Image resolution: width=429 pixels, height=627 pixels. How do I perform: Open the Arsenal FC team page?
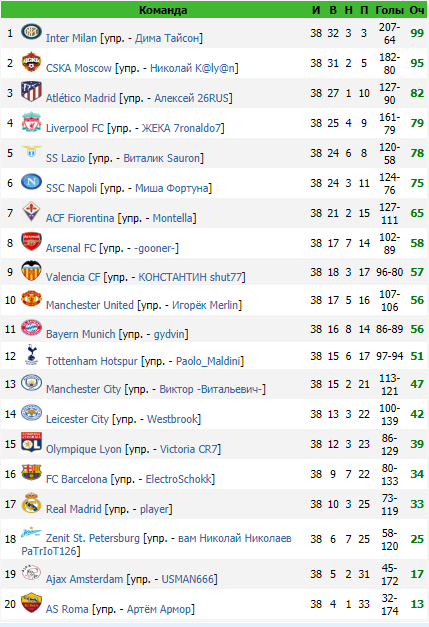(x=71, y=248)
